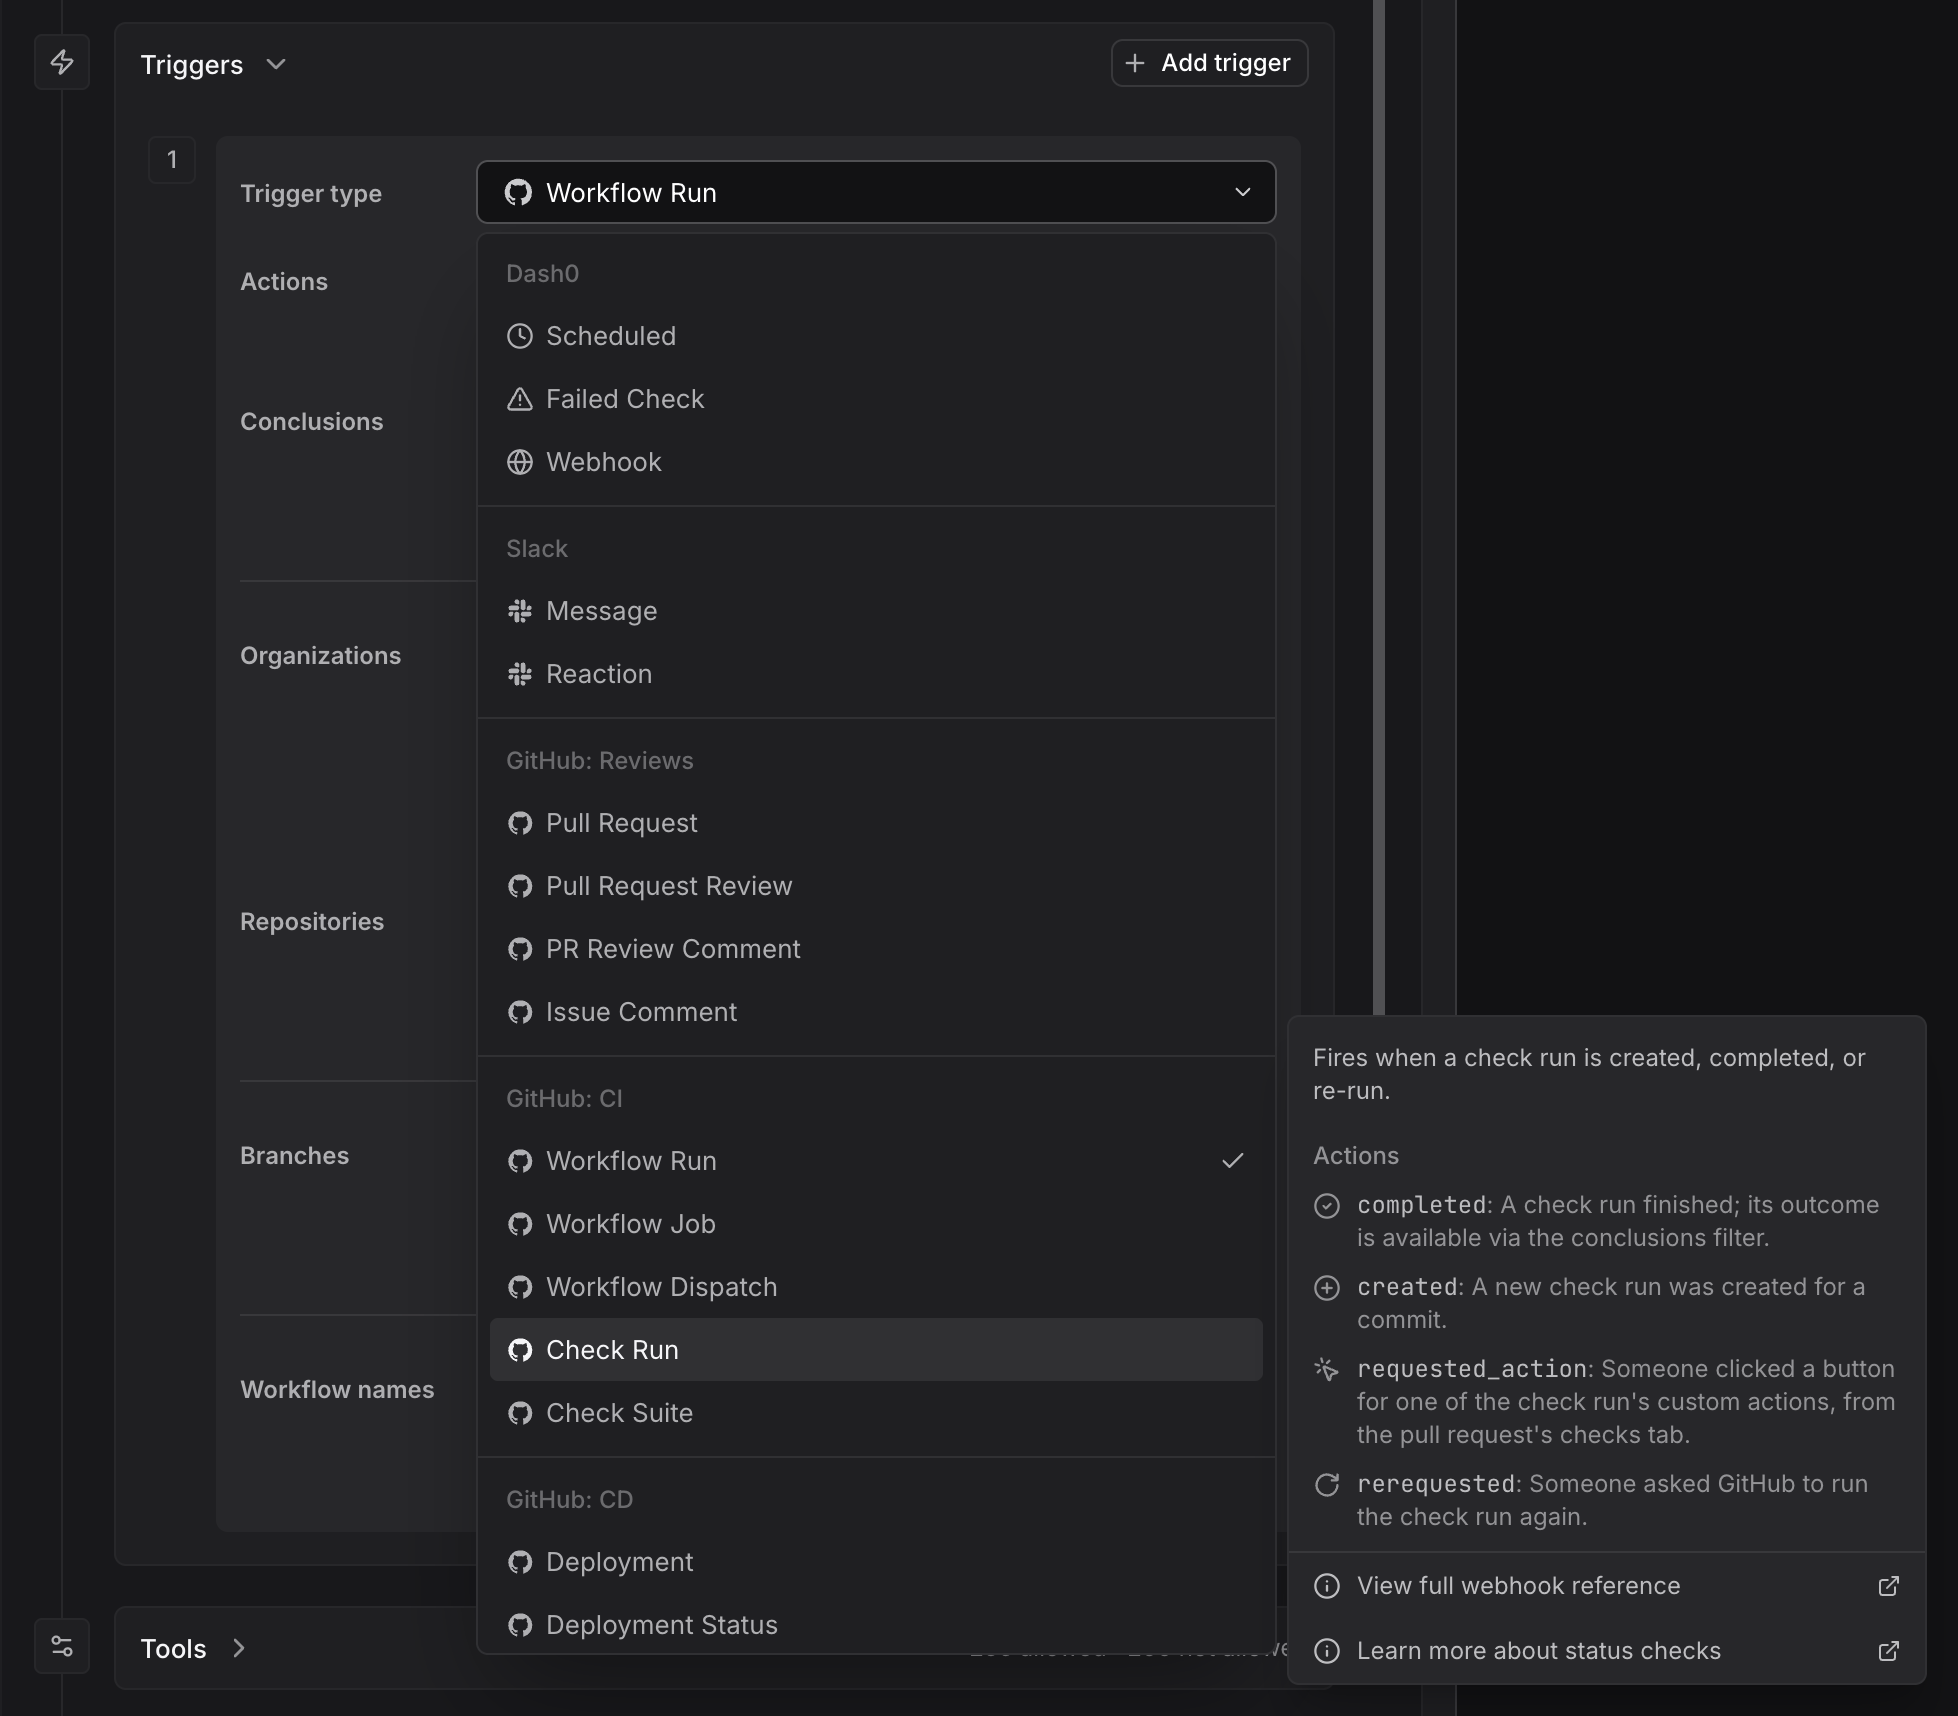Click the GitHub icon beside Pull Request Review
Viewport: 1958px width, 1716px height.
(x=520, y=886)
